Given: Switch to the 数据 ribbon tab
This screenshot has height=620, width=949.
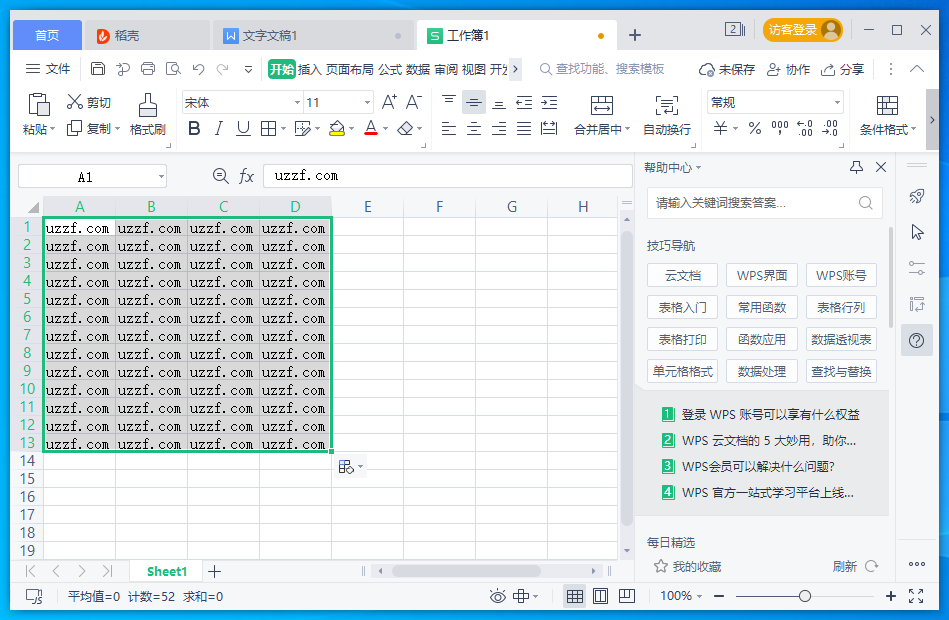Looking at the screenshot, I should (420, 70).
